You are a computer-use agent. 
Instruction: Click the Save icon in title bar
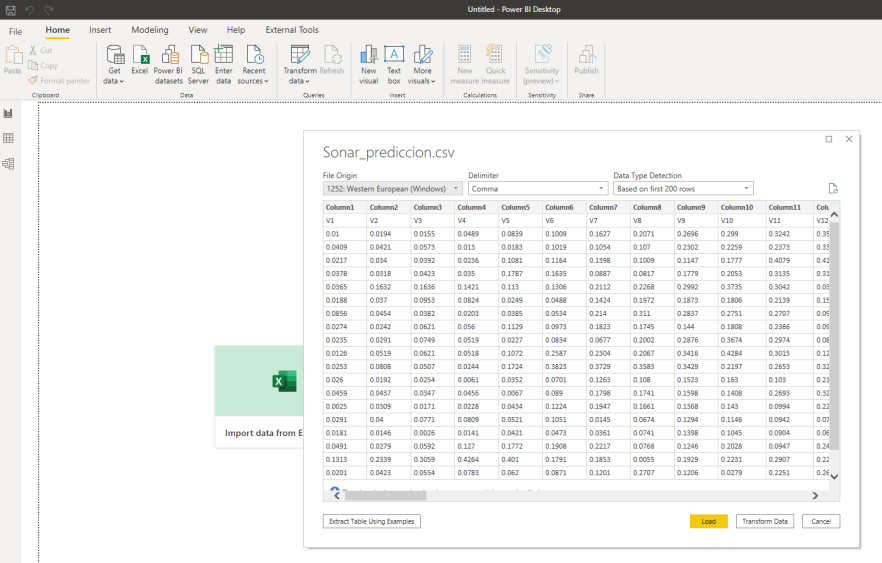[10, 9]
